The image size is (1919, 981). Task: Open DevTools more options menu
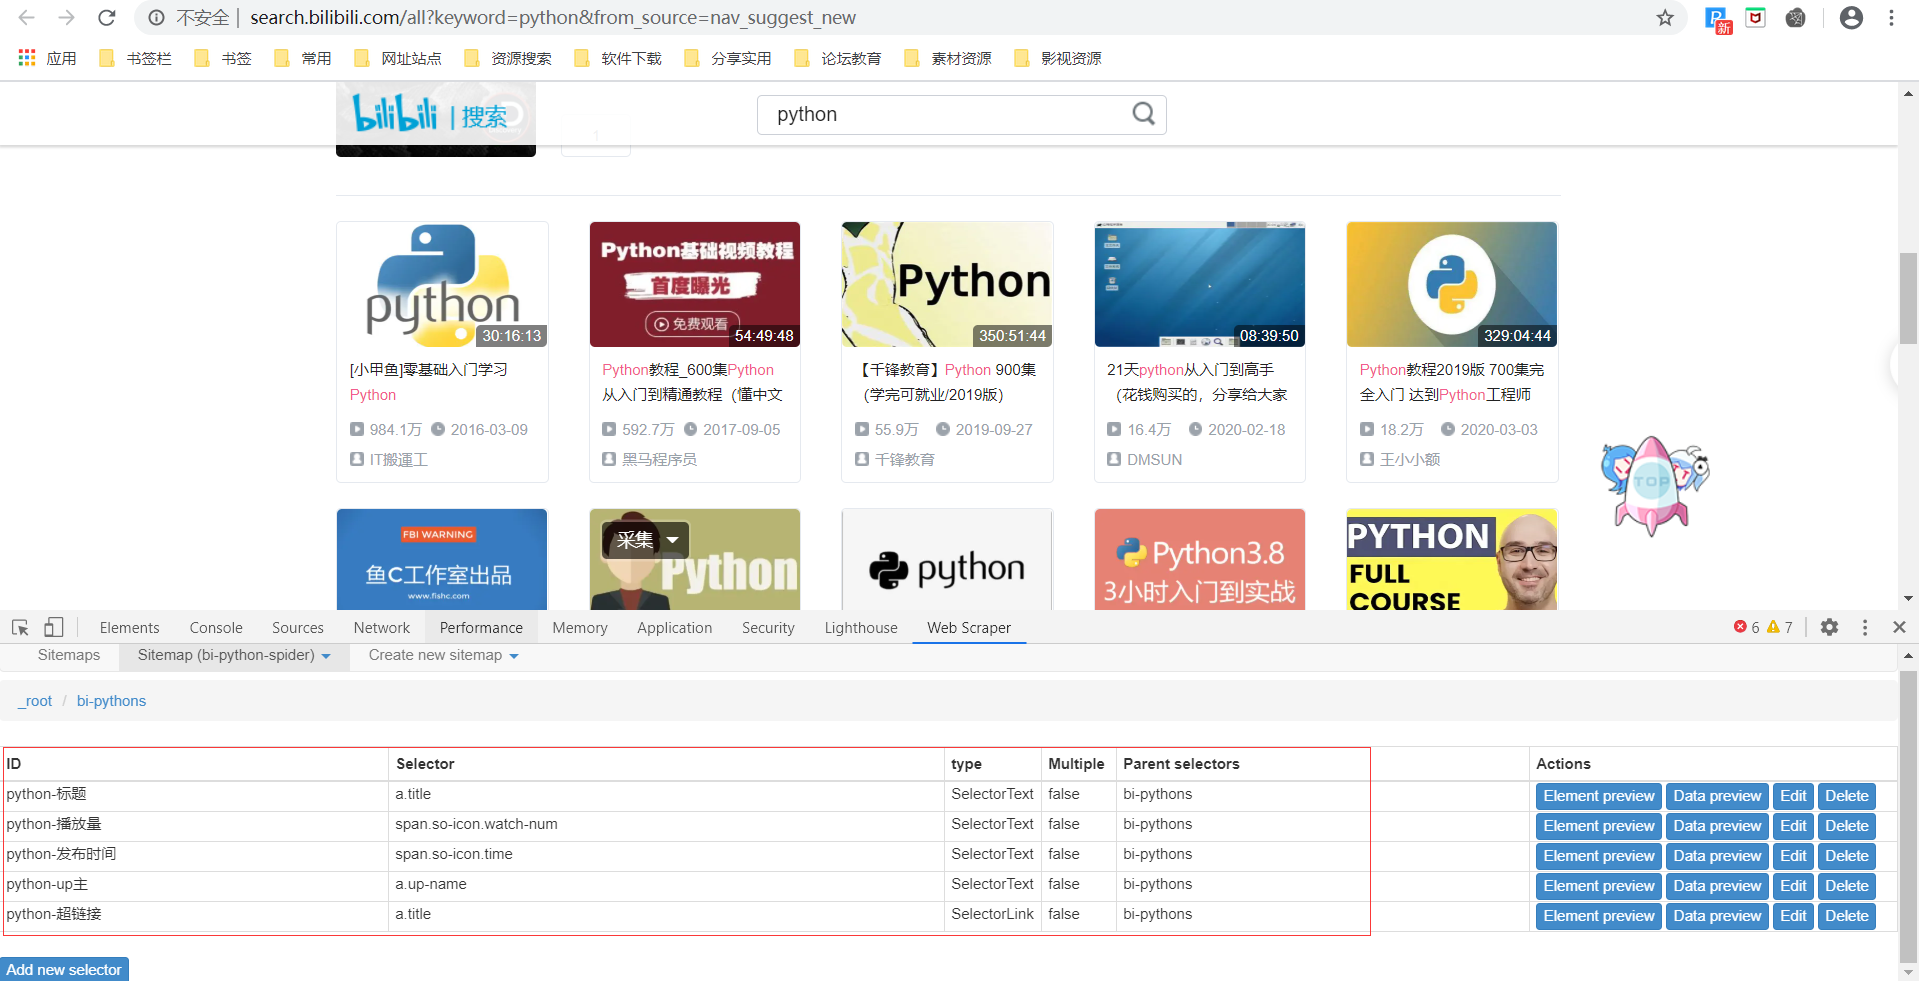[x=1865, y=627]
